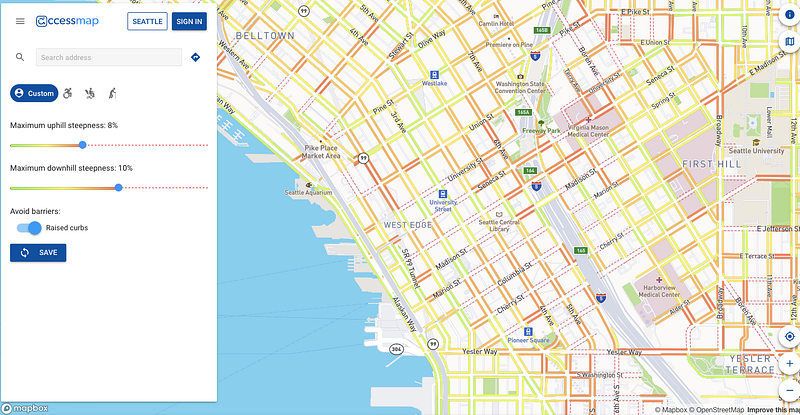Open the map legend icon
This screenshot has width=800, height=415.
click(x=789, y=42)
